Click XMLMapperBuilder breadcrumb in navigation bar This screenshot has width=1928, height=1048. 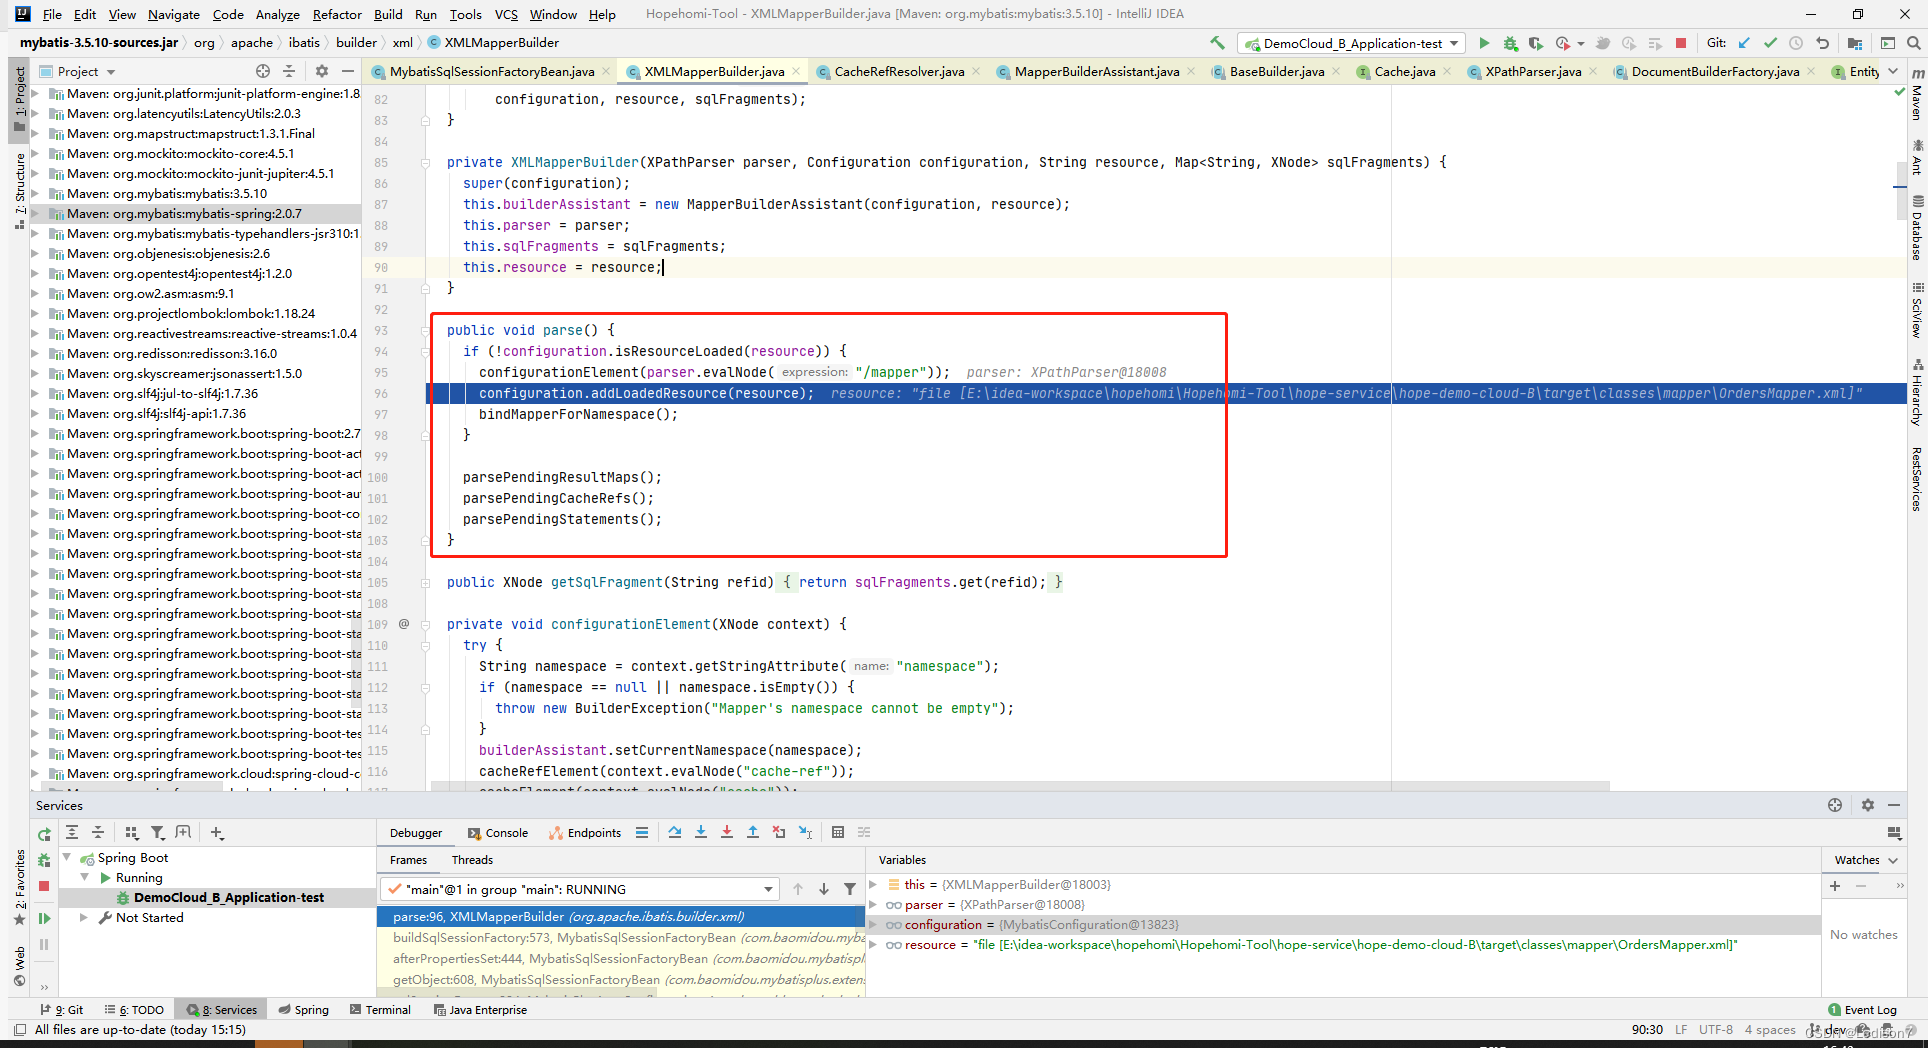click(x=492, y=43)
